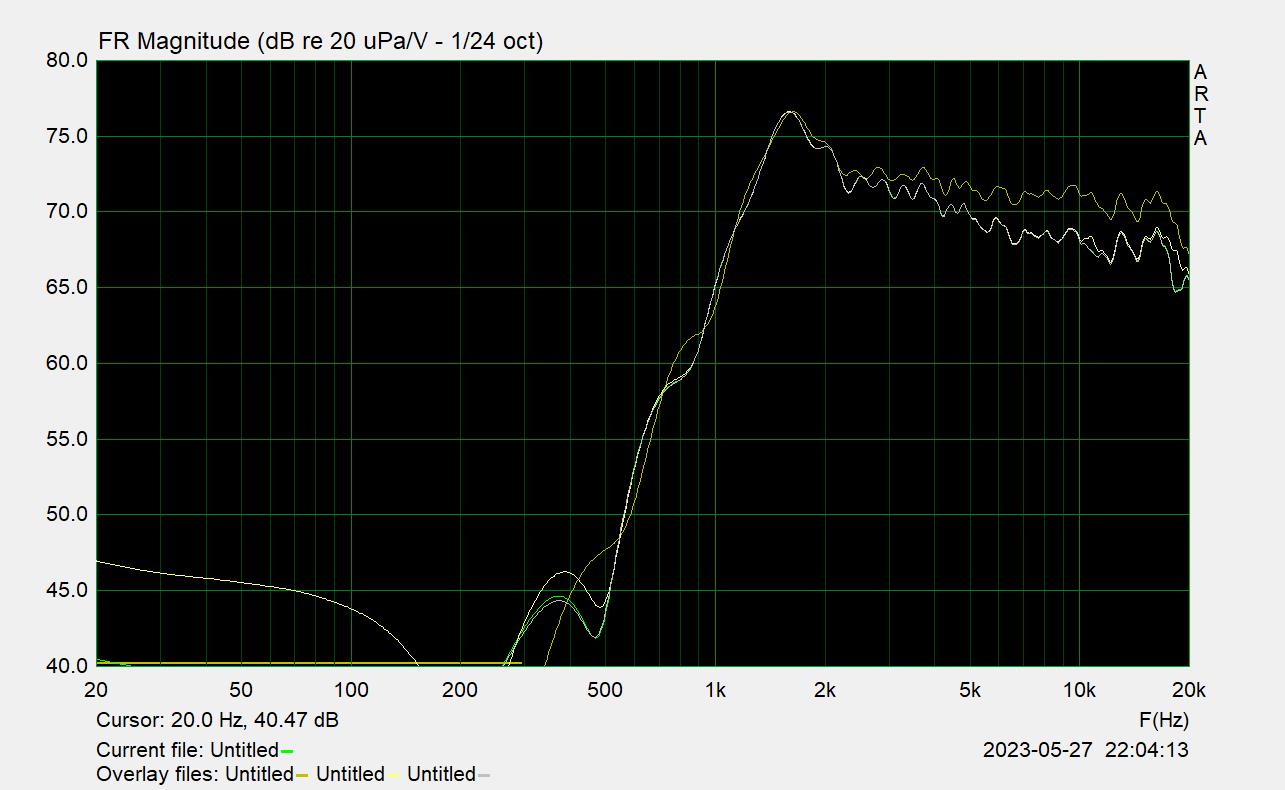Click the 50 Hz frequency axis label
The width and height of the screenshot is (1285, 790).
(x=241, y=690)
